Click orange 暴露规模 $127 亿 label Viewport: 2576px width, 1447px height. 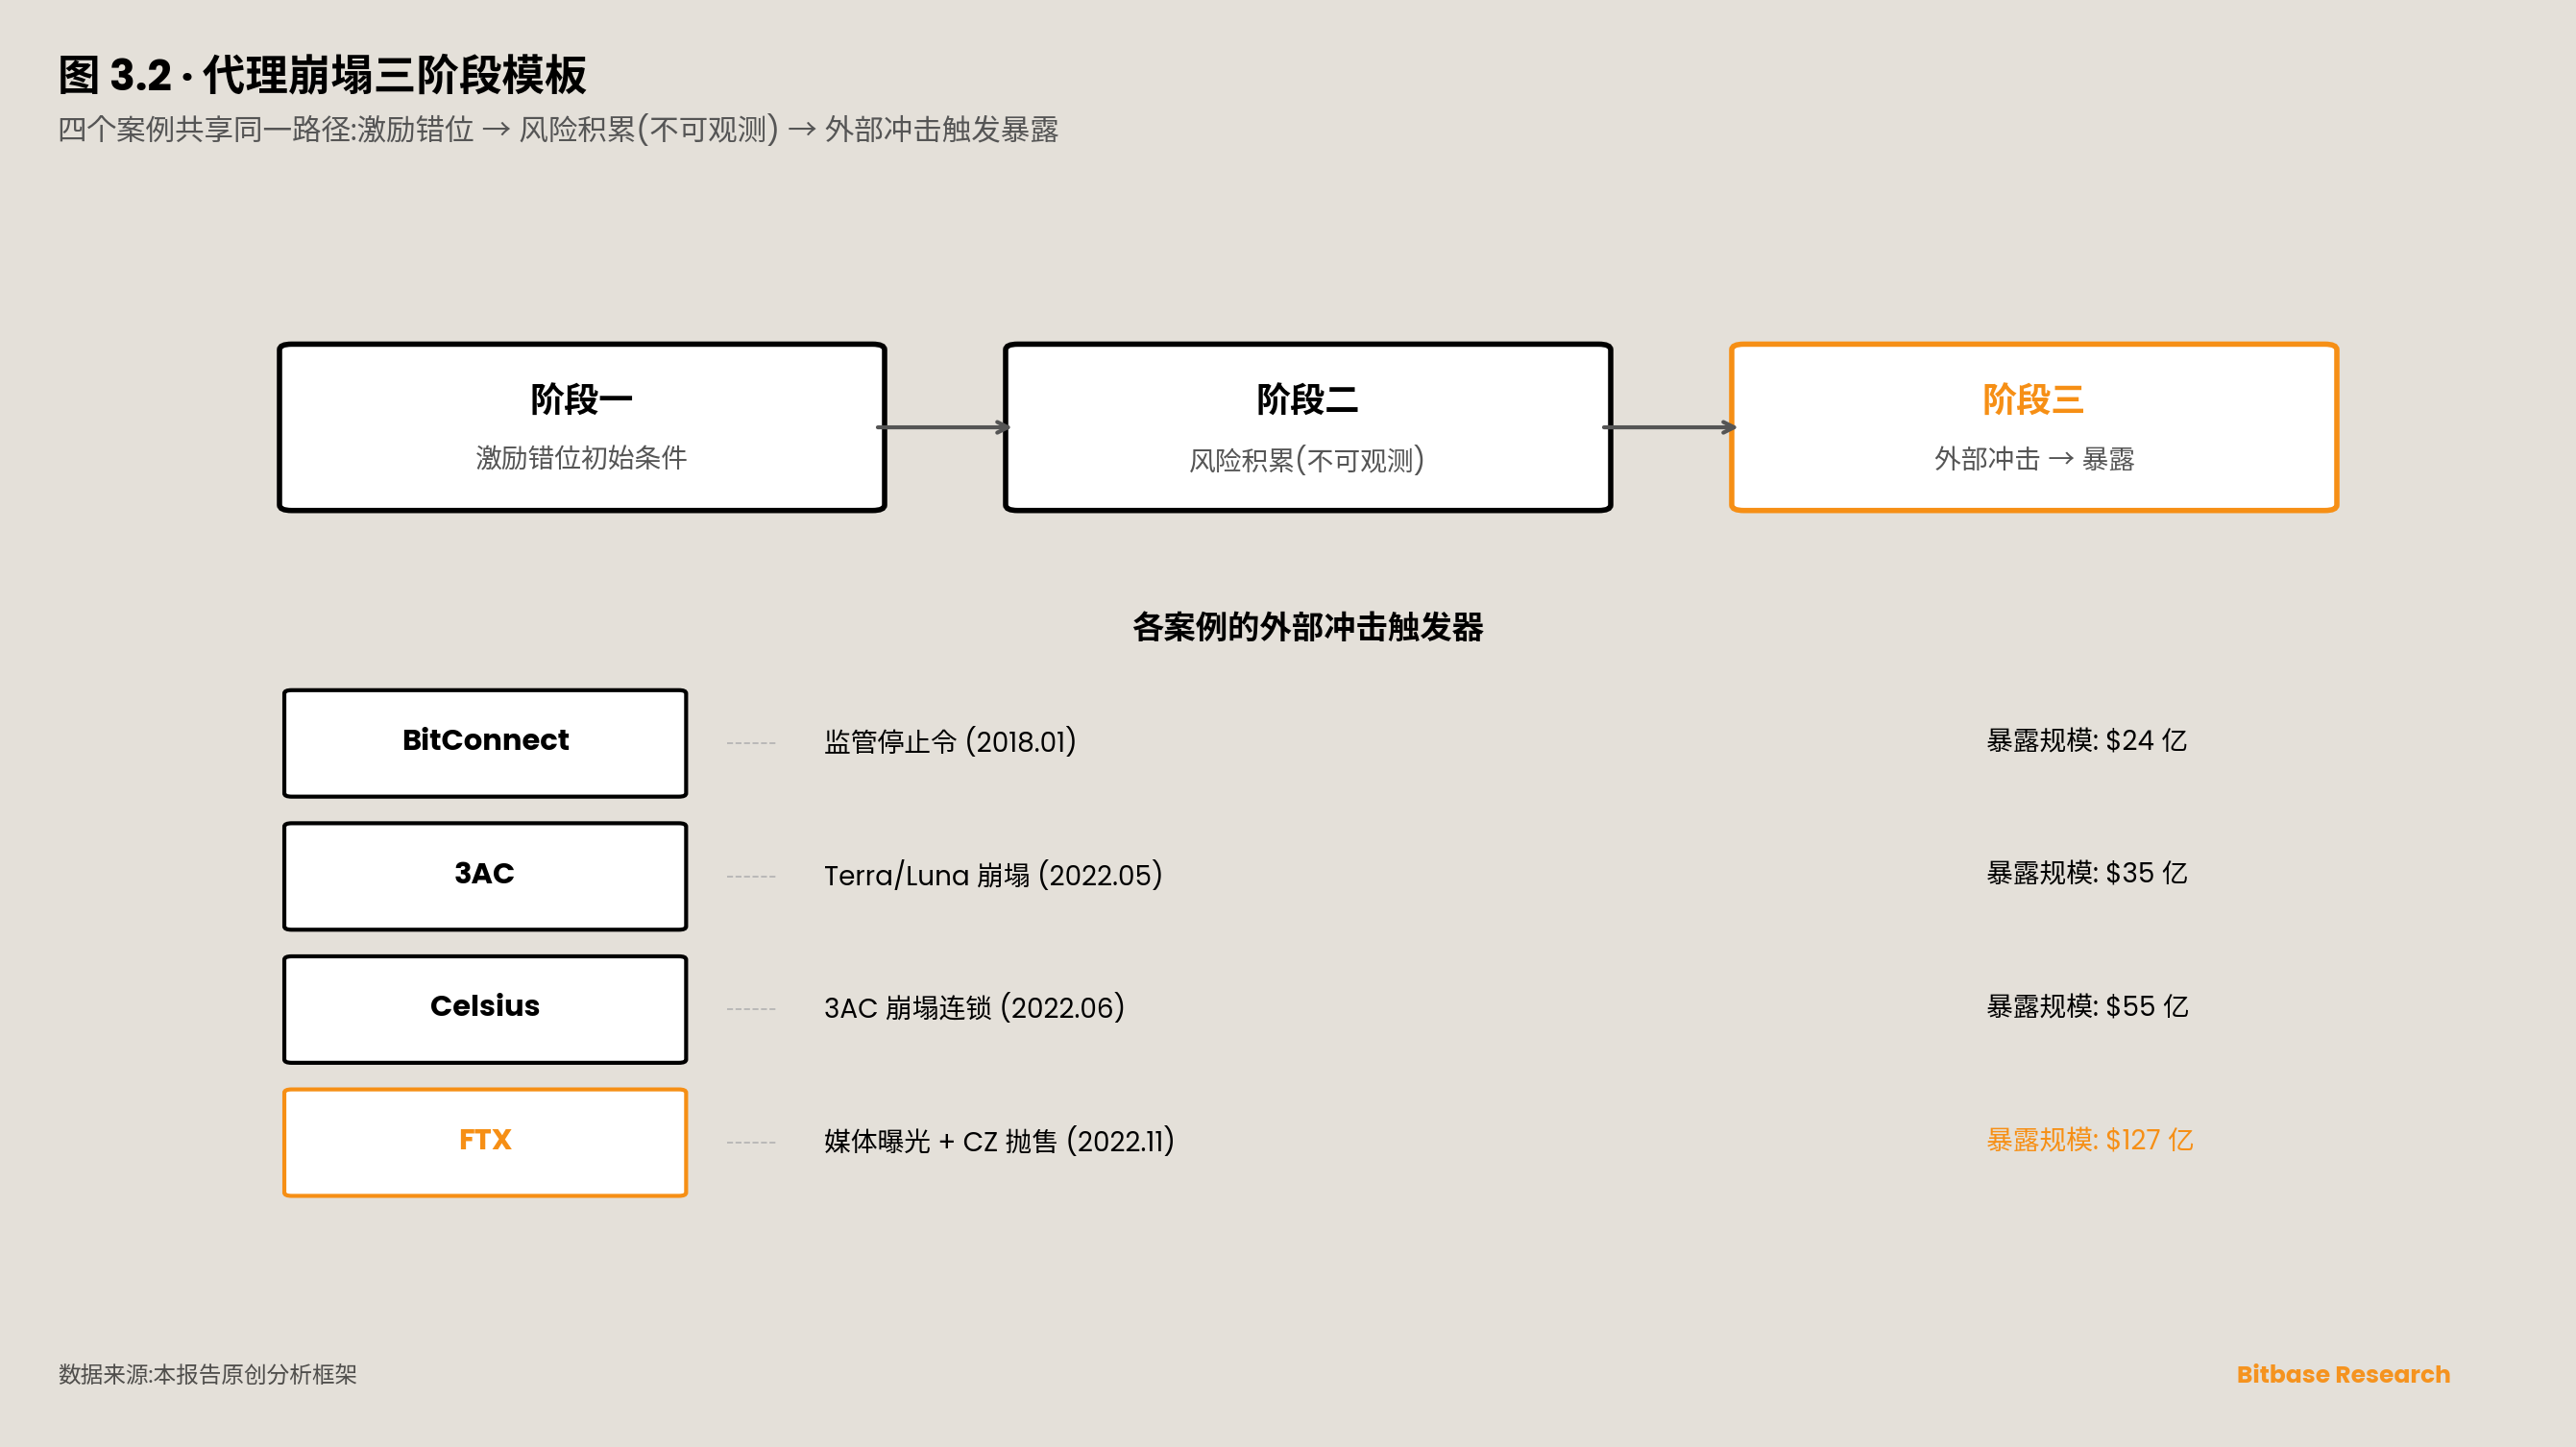[2089, 1140]
